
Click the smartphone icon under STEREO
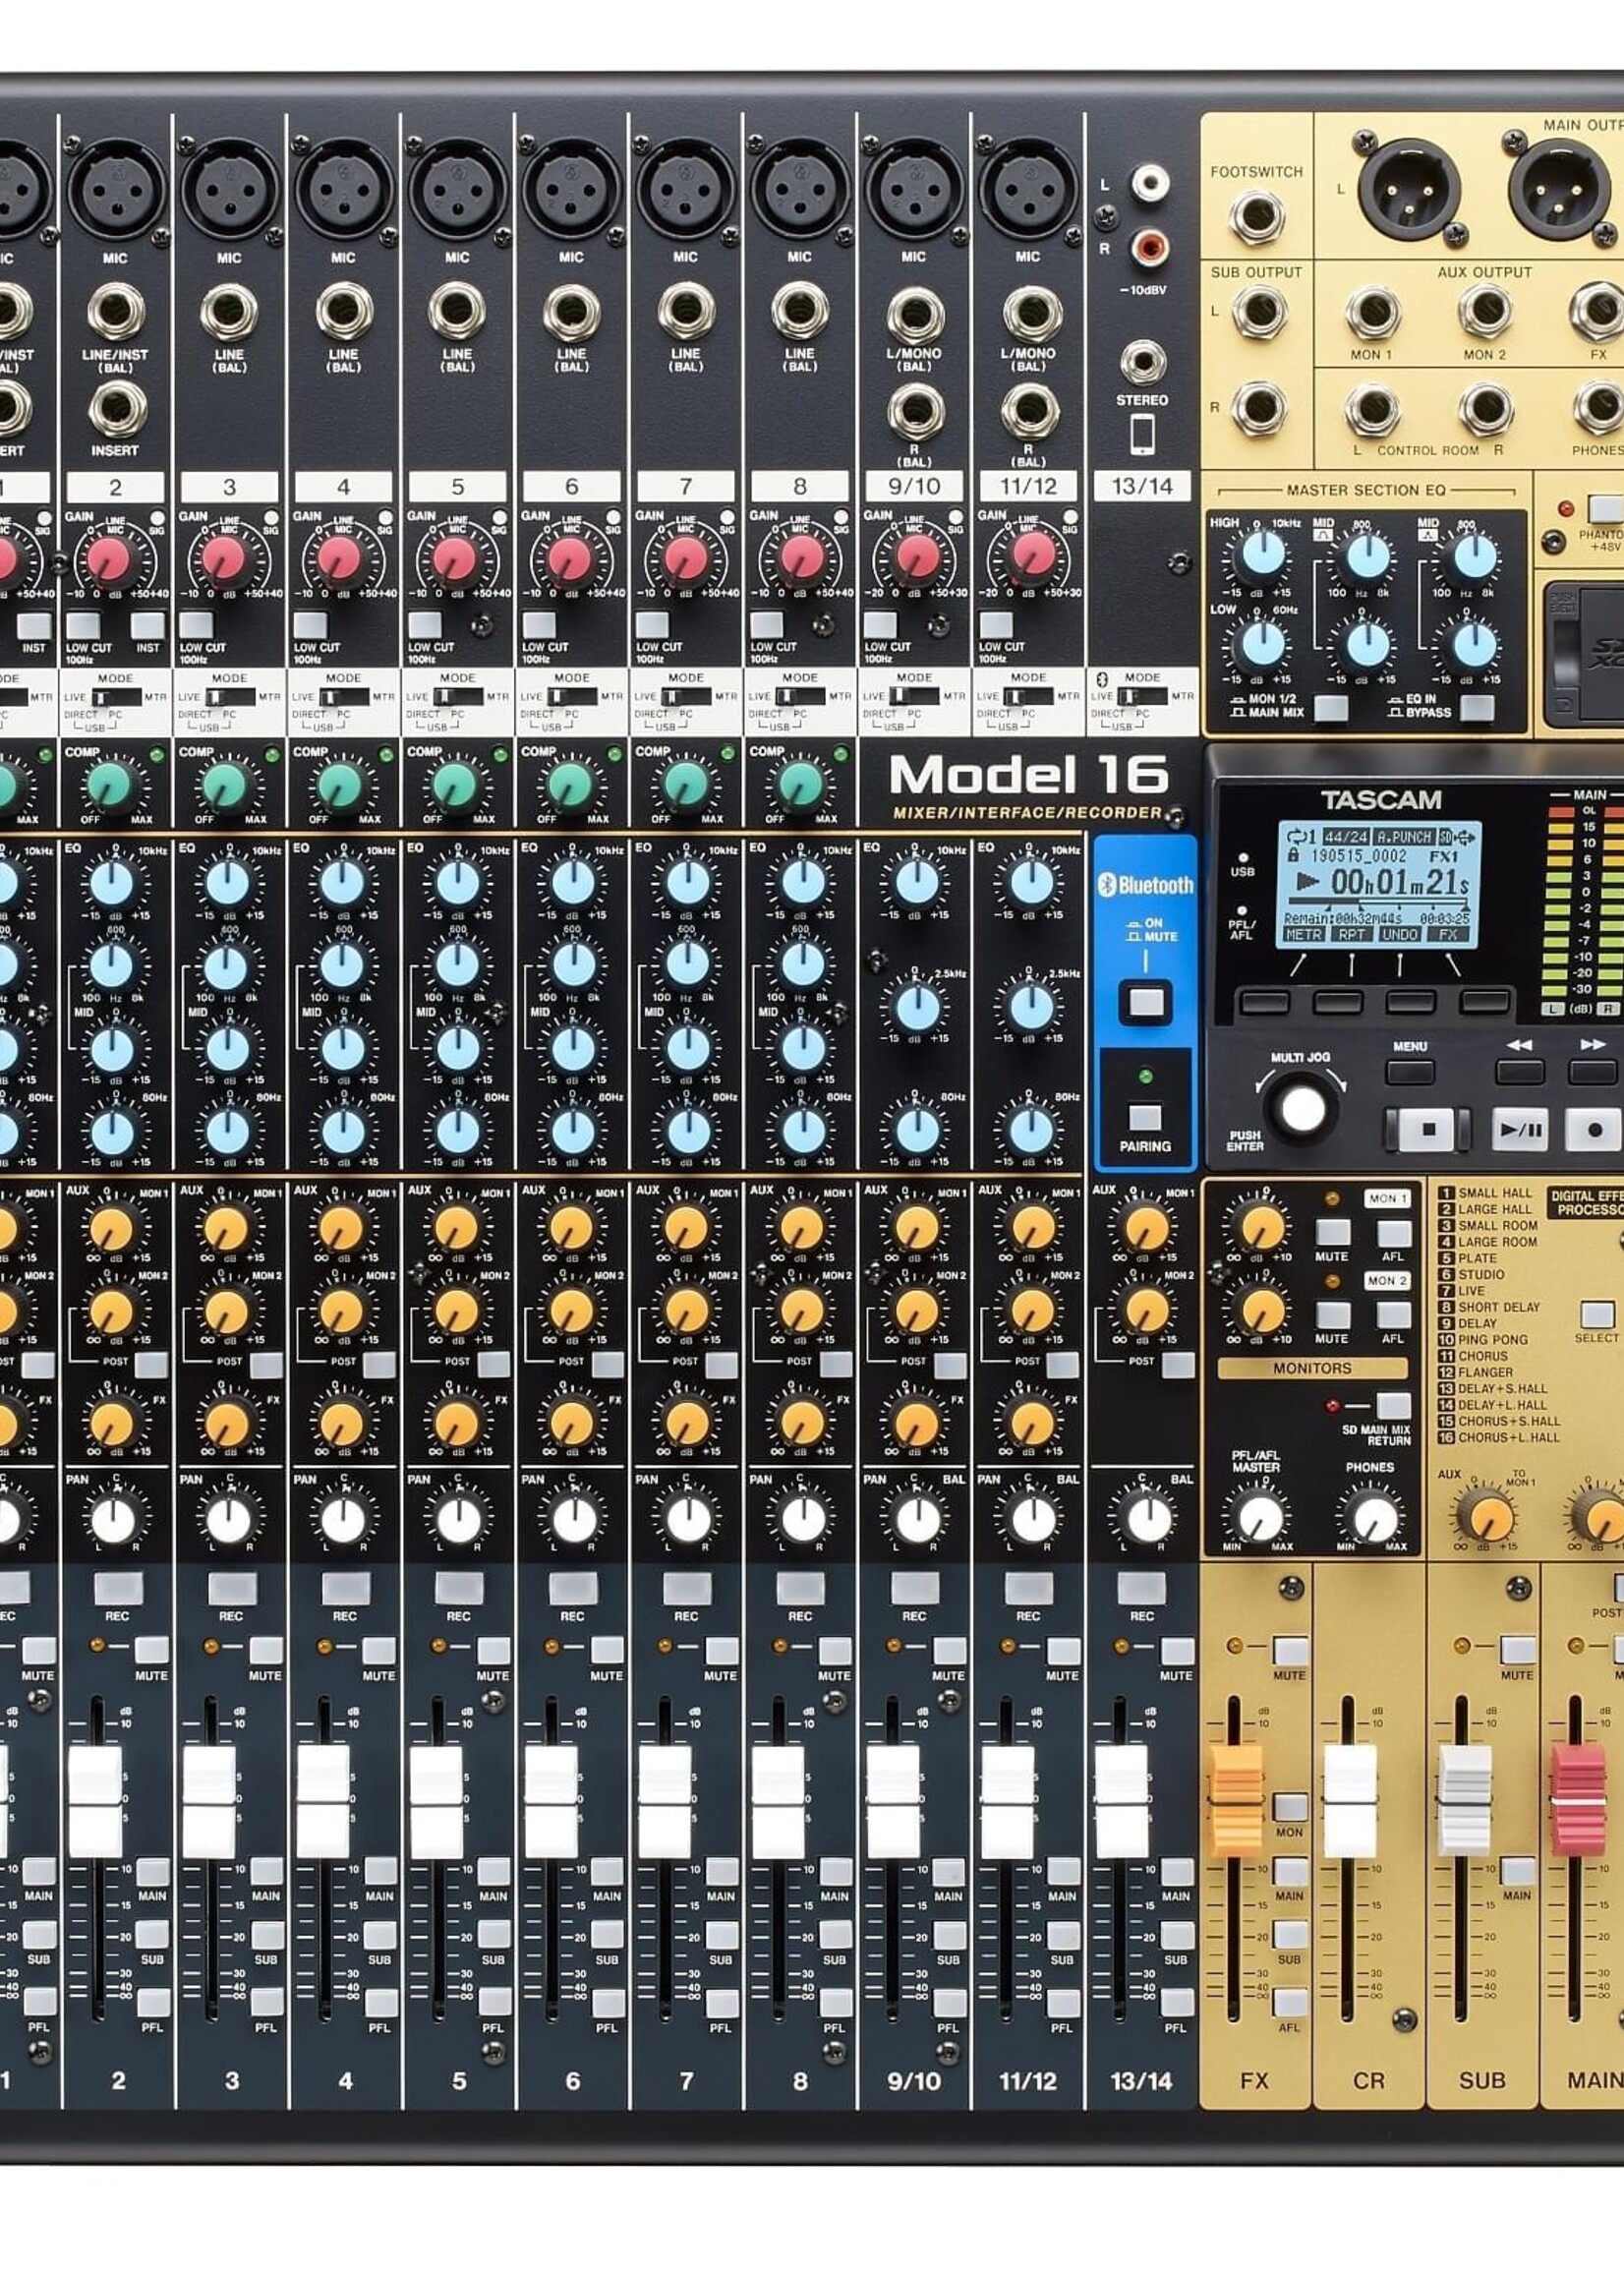(x=1142, y=435)
